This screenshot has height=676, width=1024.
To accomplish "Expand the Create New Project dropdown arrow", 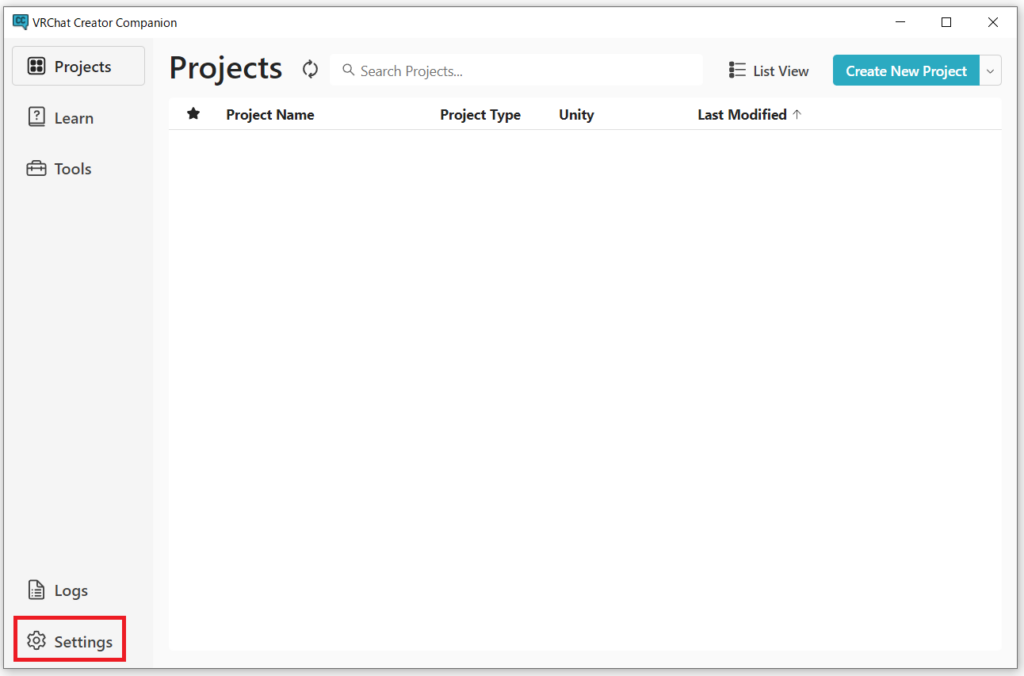I will click(991, 71).
